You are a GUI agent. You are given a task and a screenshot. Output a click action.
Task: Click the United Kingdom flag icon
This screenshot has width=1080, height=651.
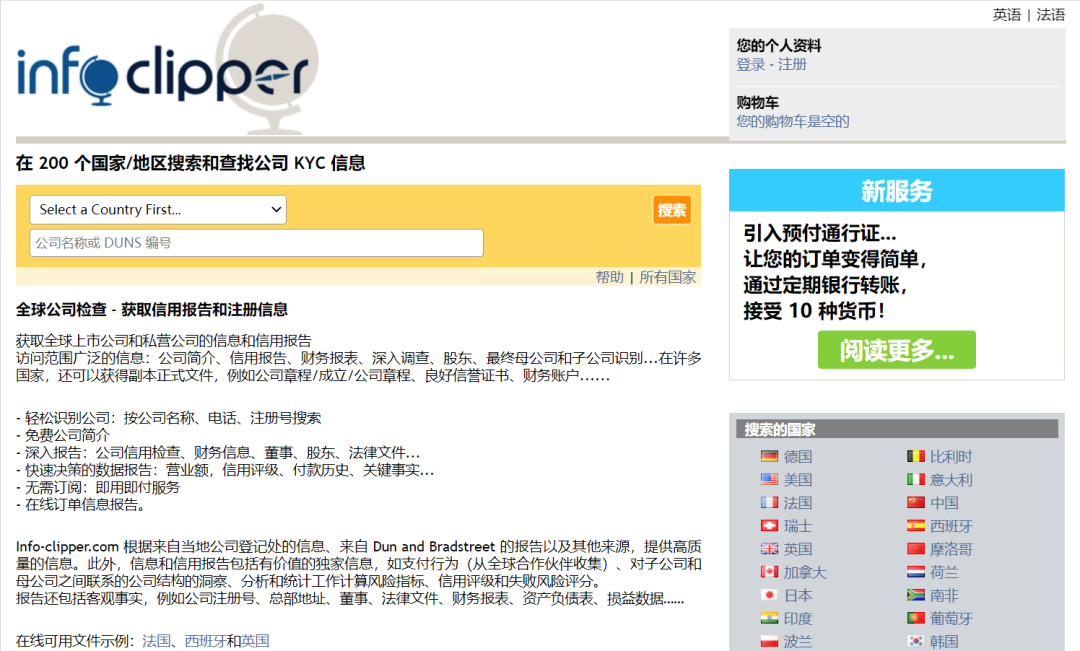click(x=769, y=549)
